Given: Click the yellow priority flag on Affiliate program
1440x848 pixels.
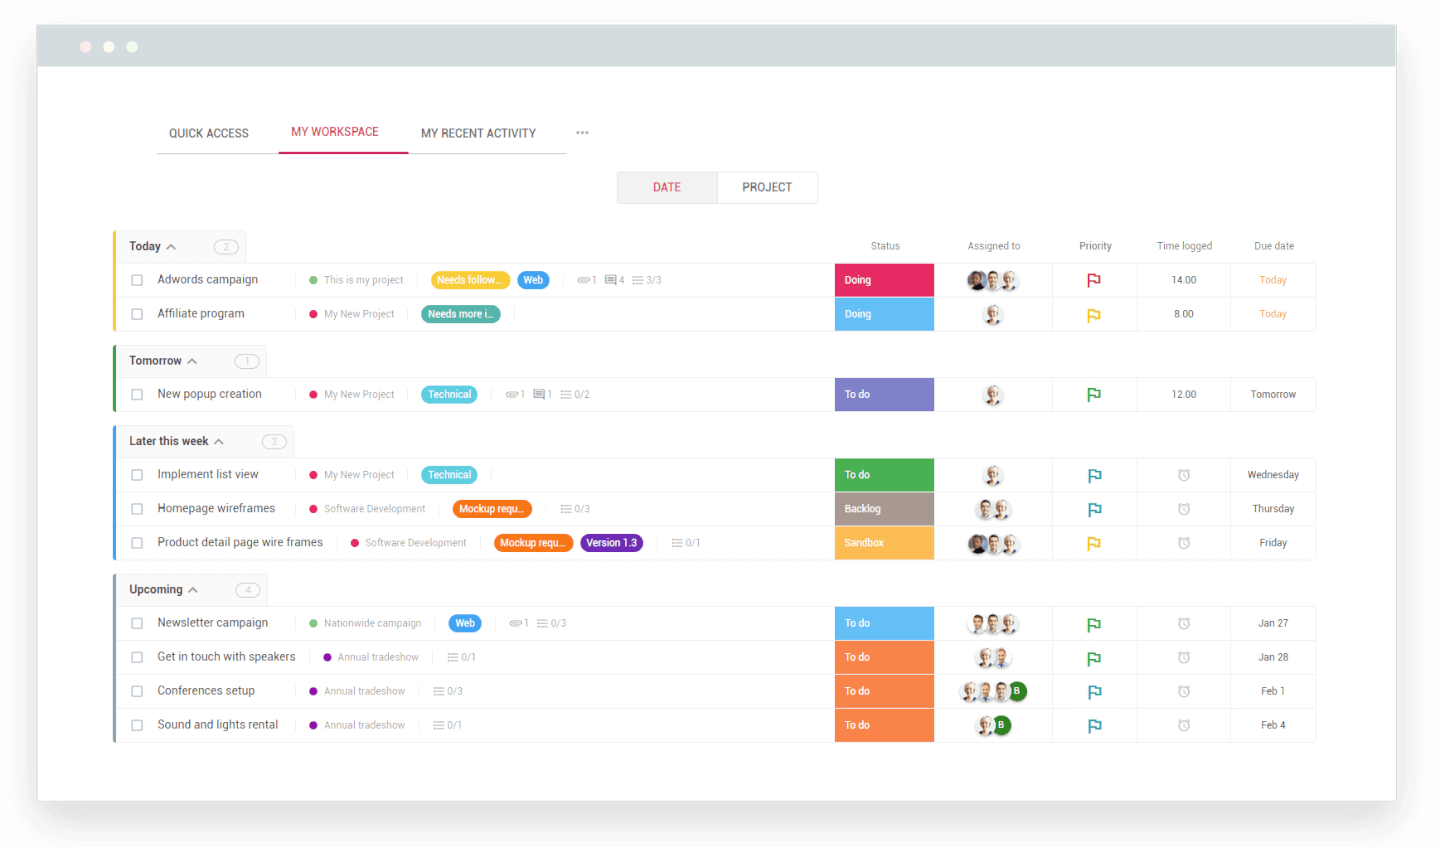Looking at the screenshot, I should (x=1094, y=314).
